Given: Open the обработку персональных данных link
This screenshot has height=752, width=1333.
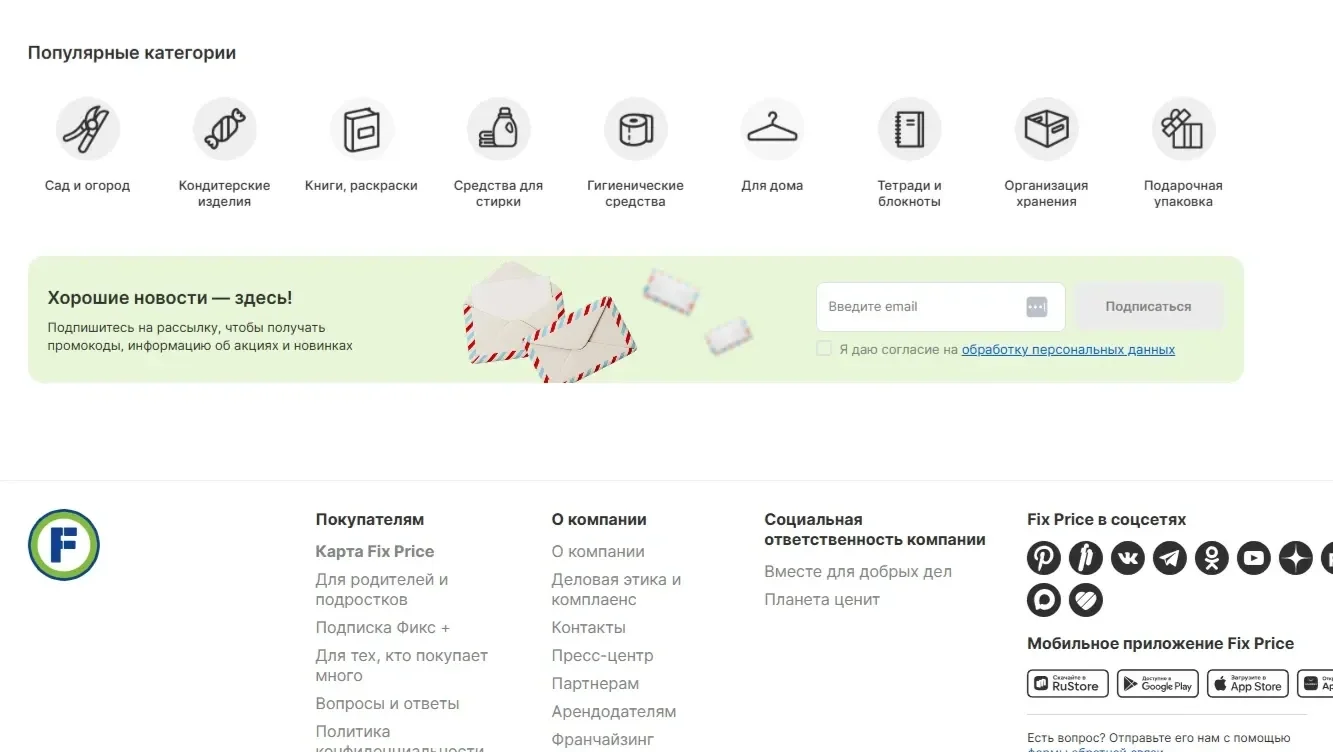Looking at the screenshot, I should pyautogui.click(x=1068, y=350).
